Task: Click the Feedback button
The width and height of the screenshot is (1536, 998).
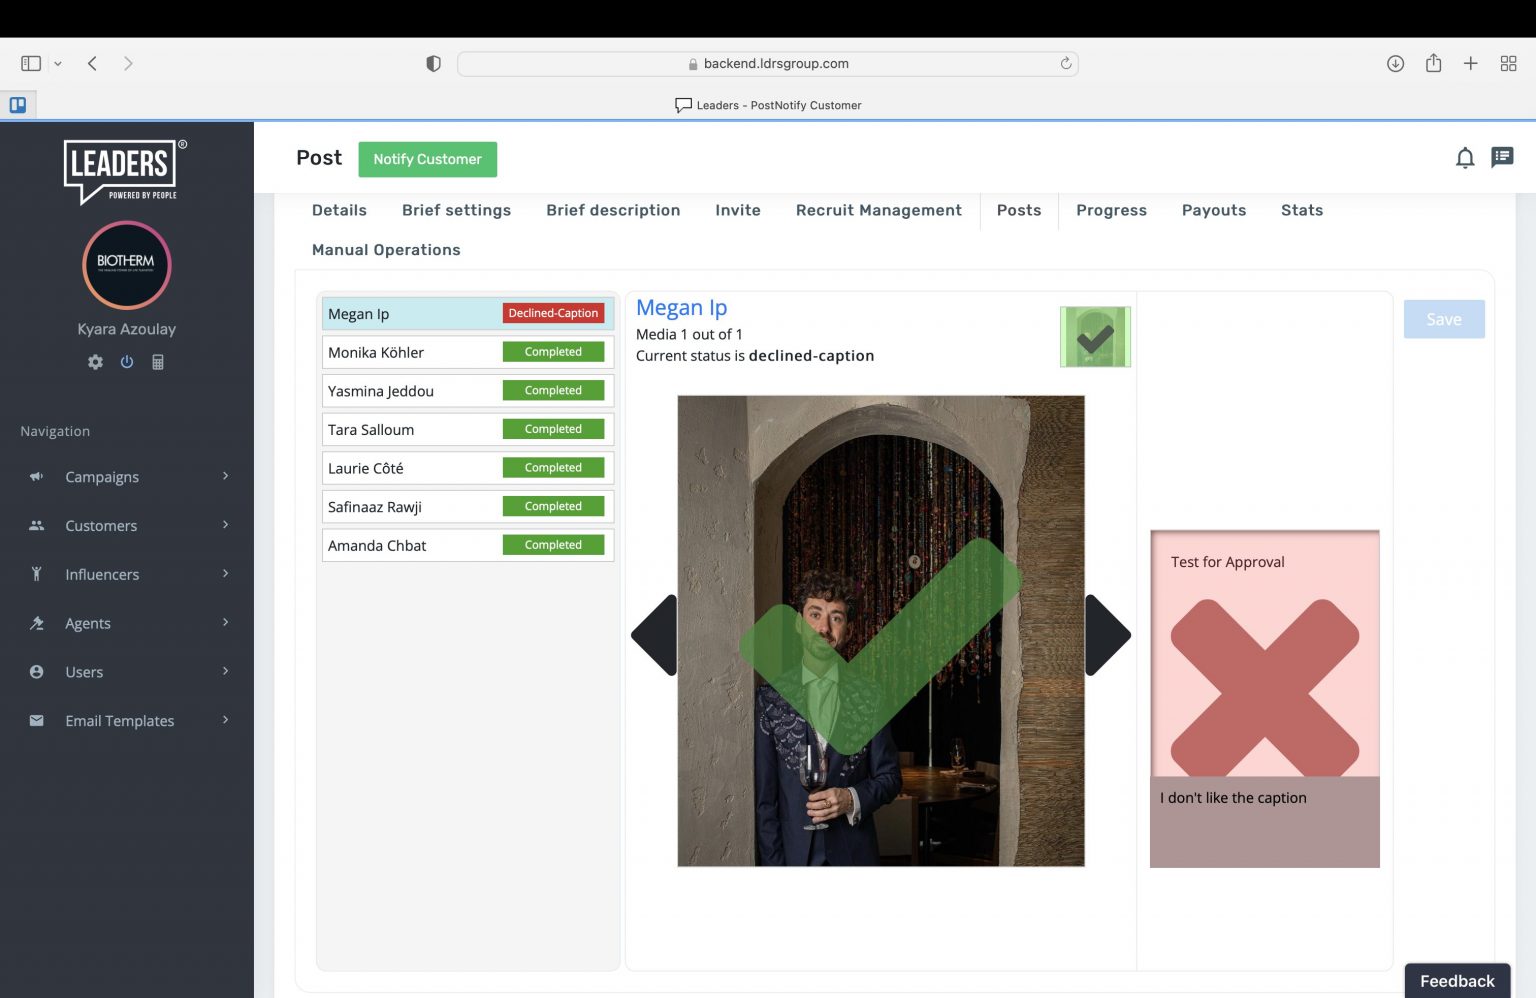Action: (1456, 981)
